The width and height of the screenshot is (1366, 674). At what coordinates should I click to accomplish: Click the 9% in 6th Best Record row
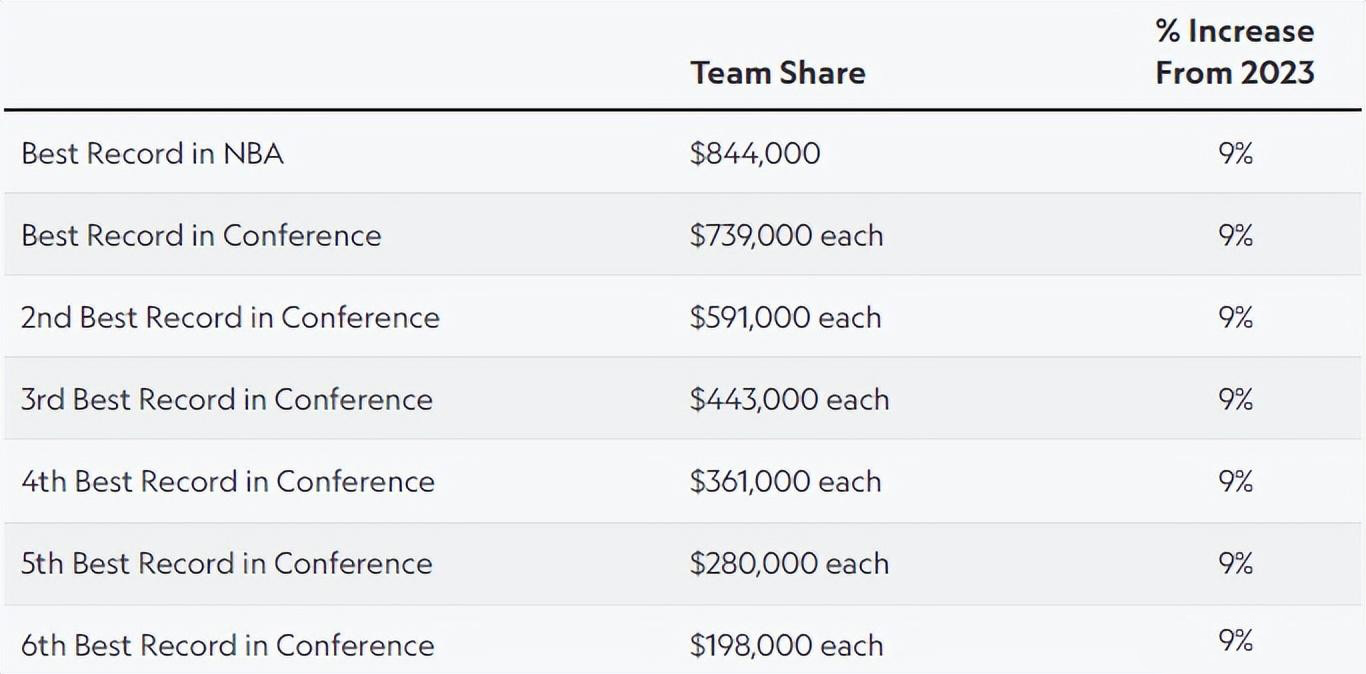1235,640
